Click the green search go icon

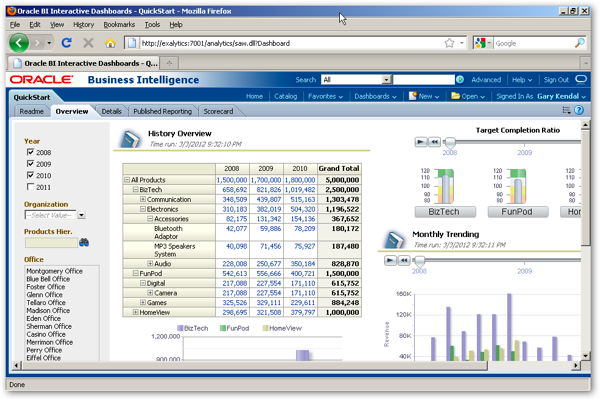pyautogui.click(x=460, y=80)
